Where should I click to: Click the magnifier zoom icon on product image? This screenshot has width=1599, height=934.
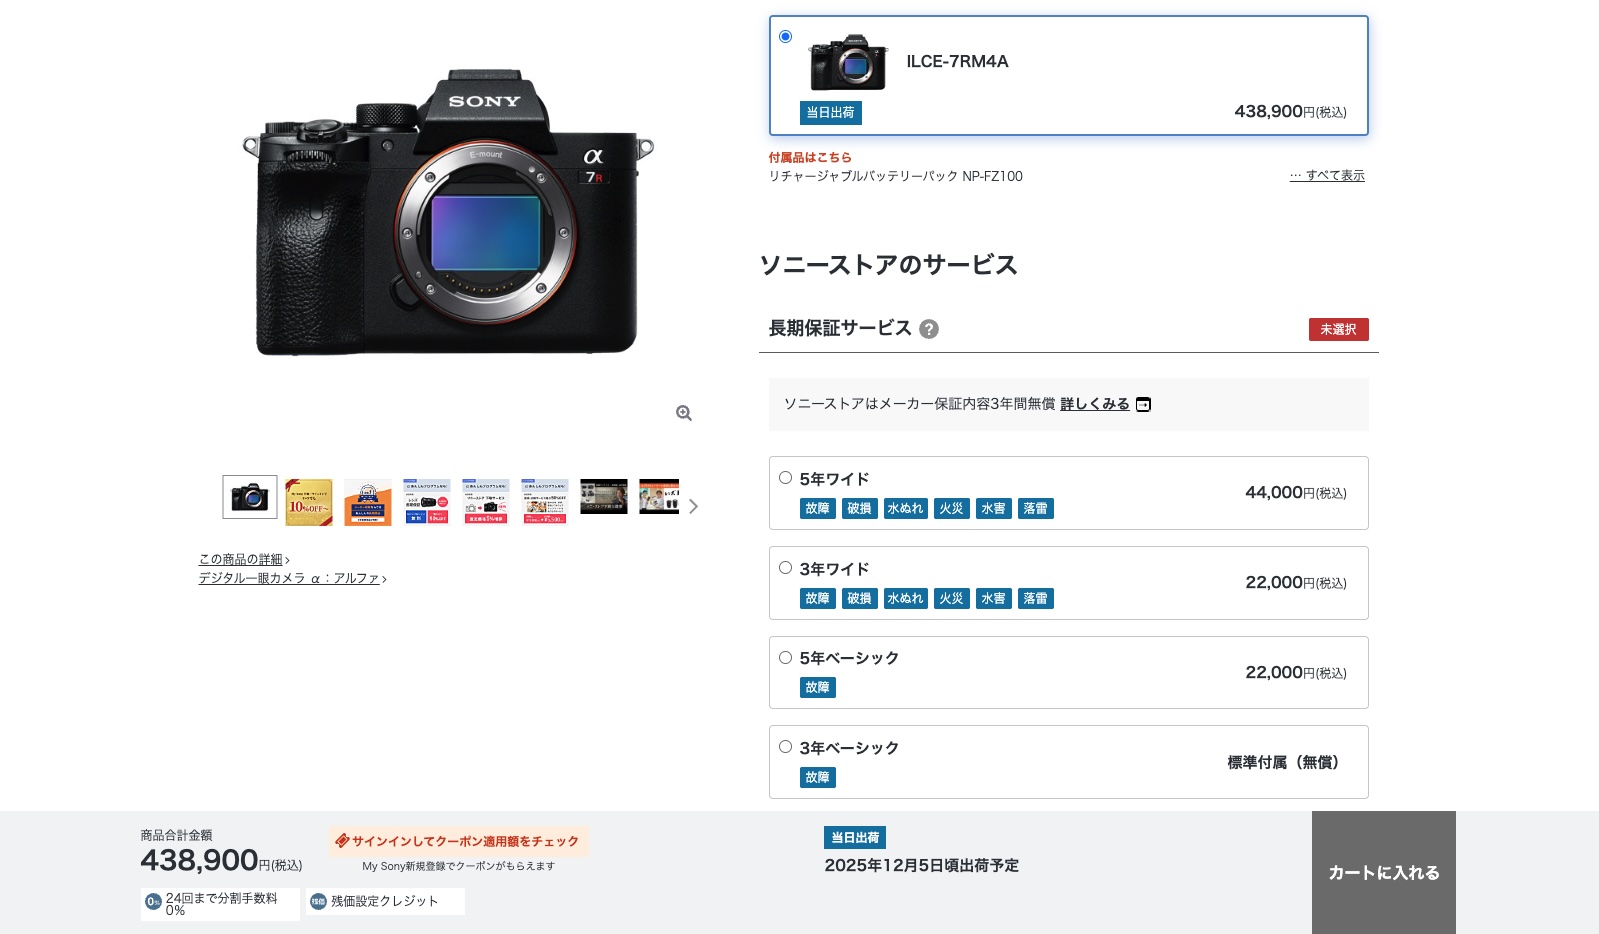click(684, 413)
